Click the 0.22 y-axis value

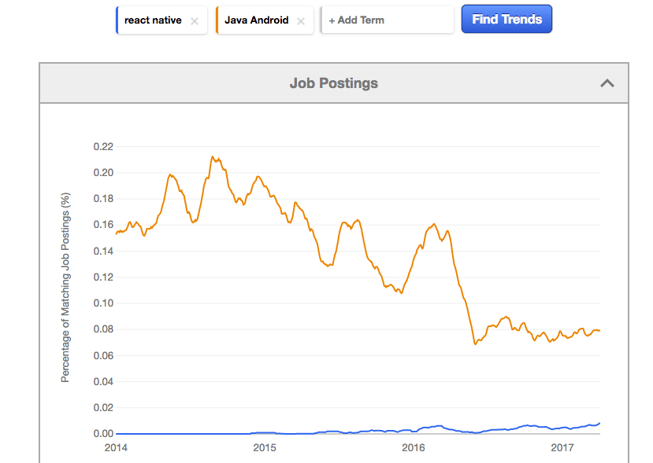click(x=101, y=147)
